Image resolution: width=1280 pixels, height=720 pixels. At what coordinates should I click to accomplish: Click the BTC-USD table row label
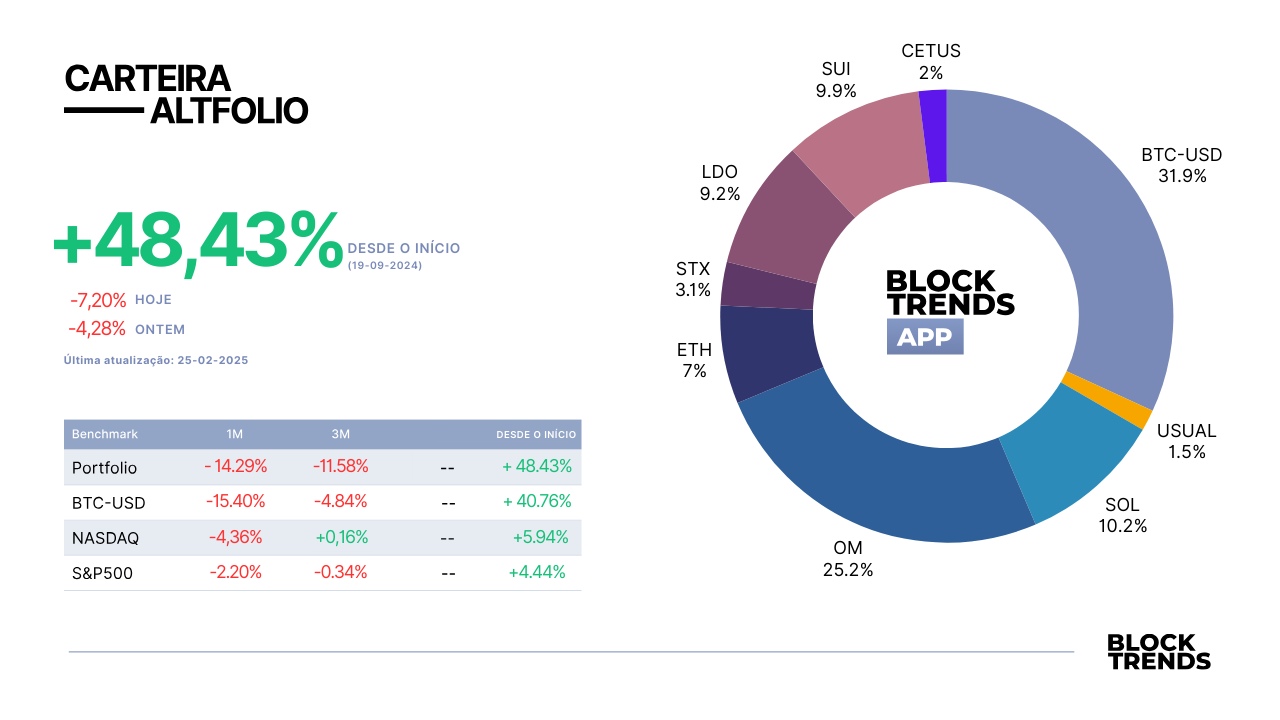106,502
